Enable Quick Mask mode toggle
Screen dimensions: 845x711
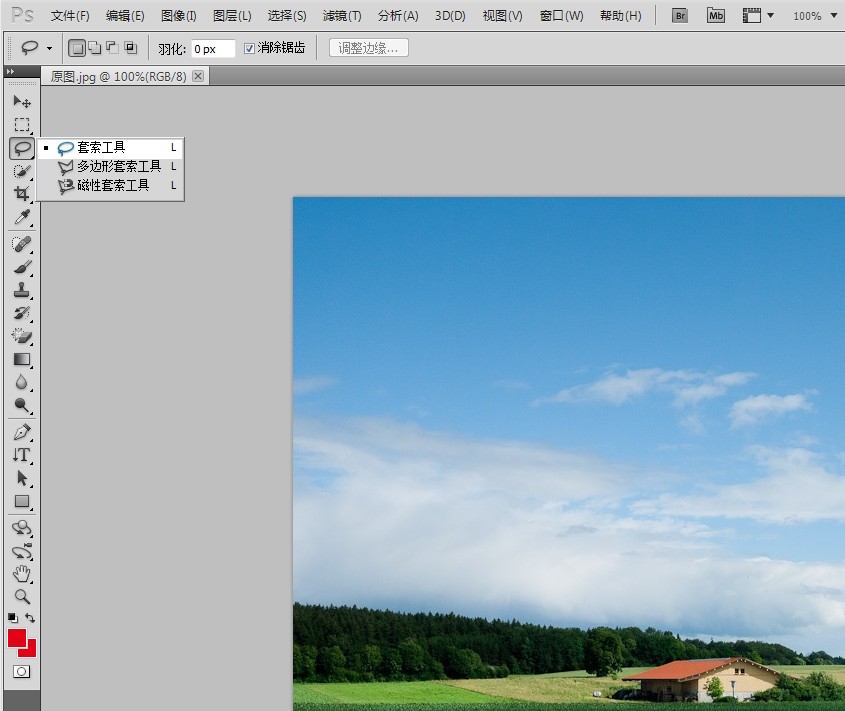22,672
